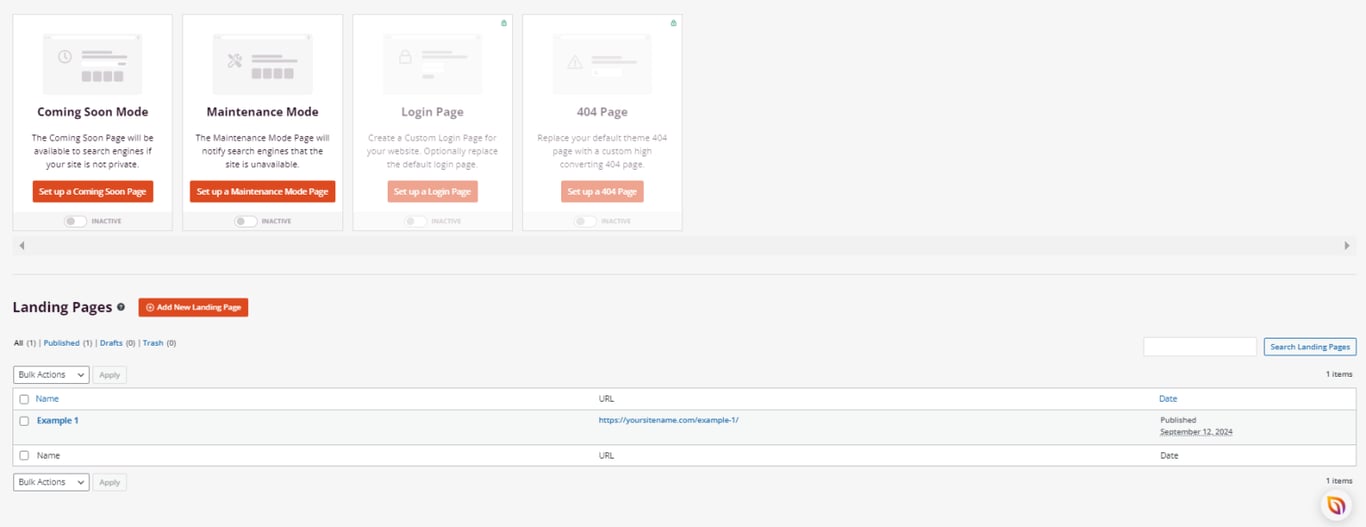Viewport: 1366px width, 527px height.
Task: Click the left arrow of horizontal scrollbar
Action: tap(22, 245)
